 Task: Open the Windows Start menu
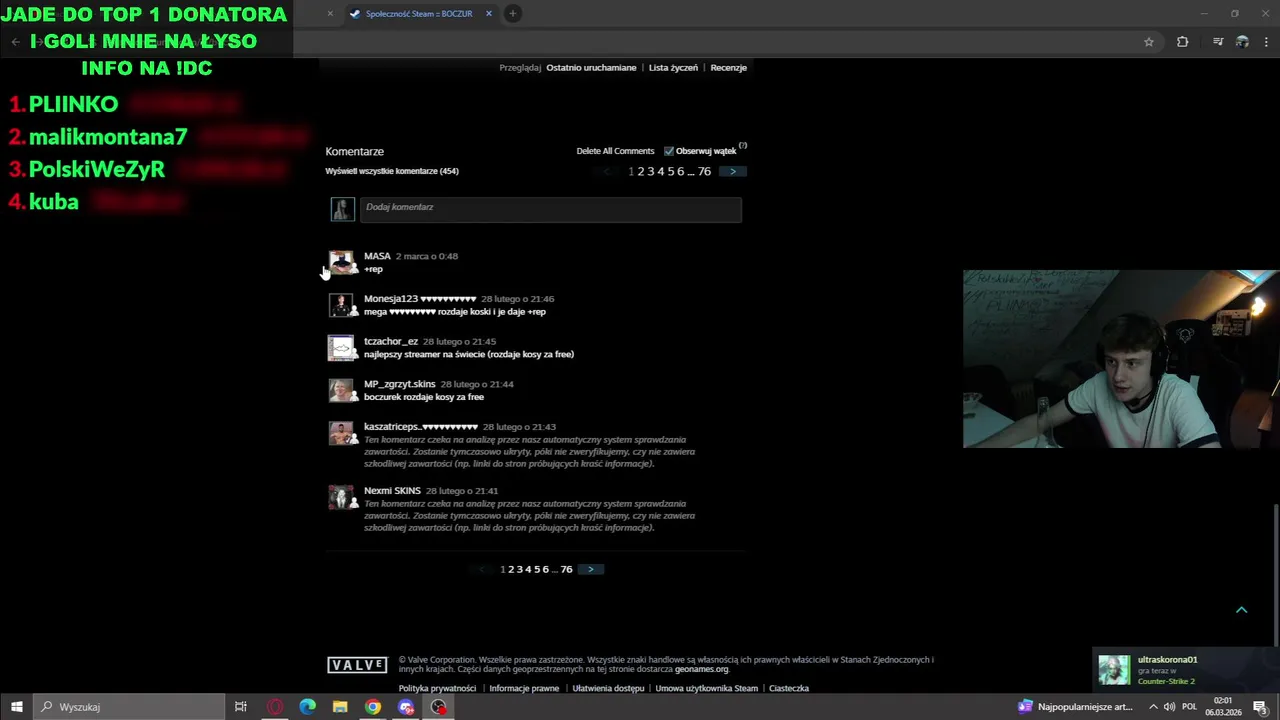(16, 707)
